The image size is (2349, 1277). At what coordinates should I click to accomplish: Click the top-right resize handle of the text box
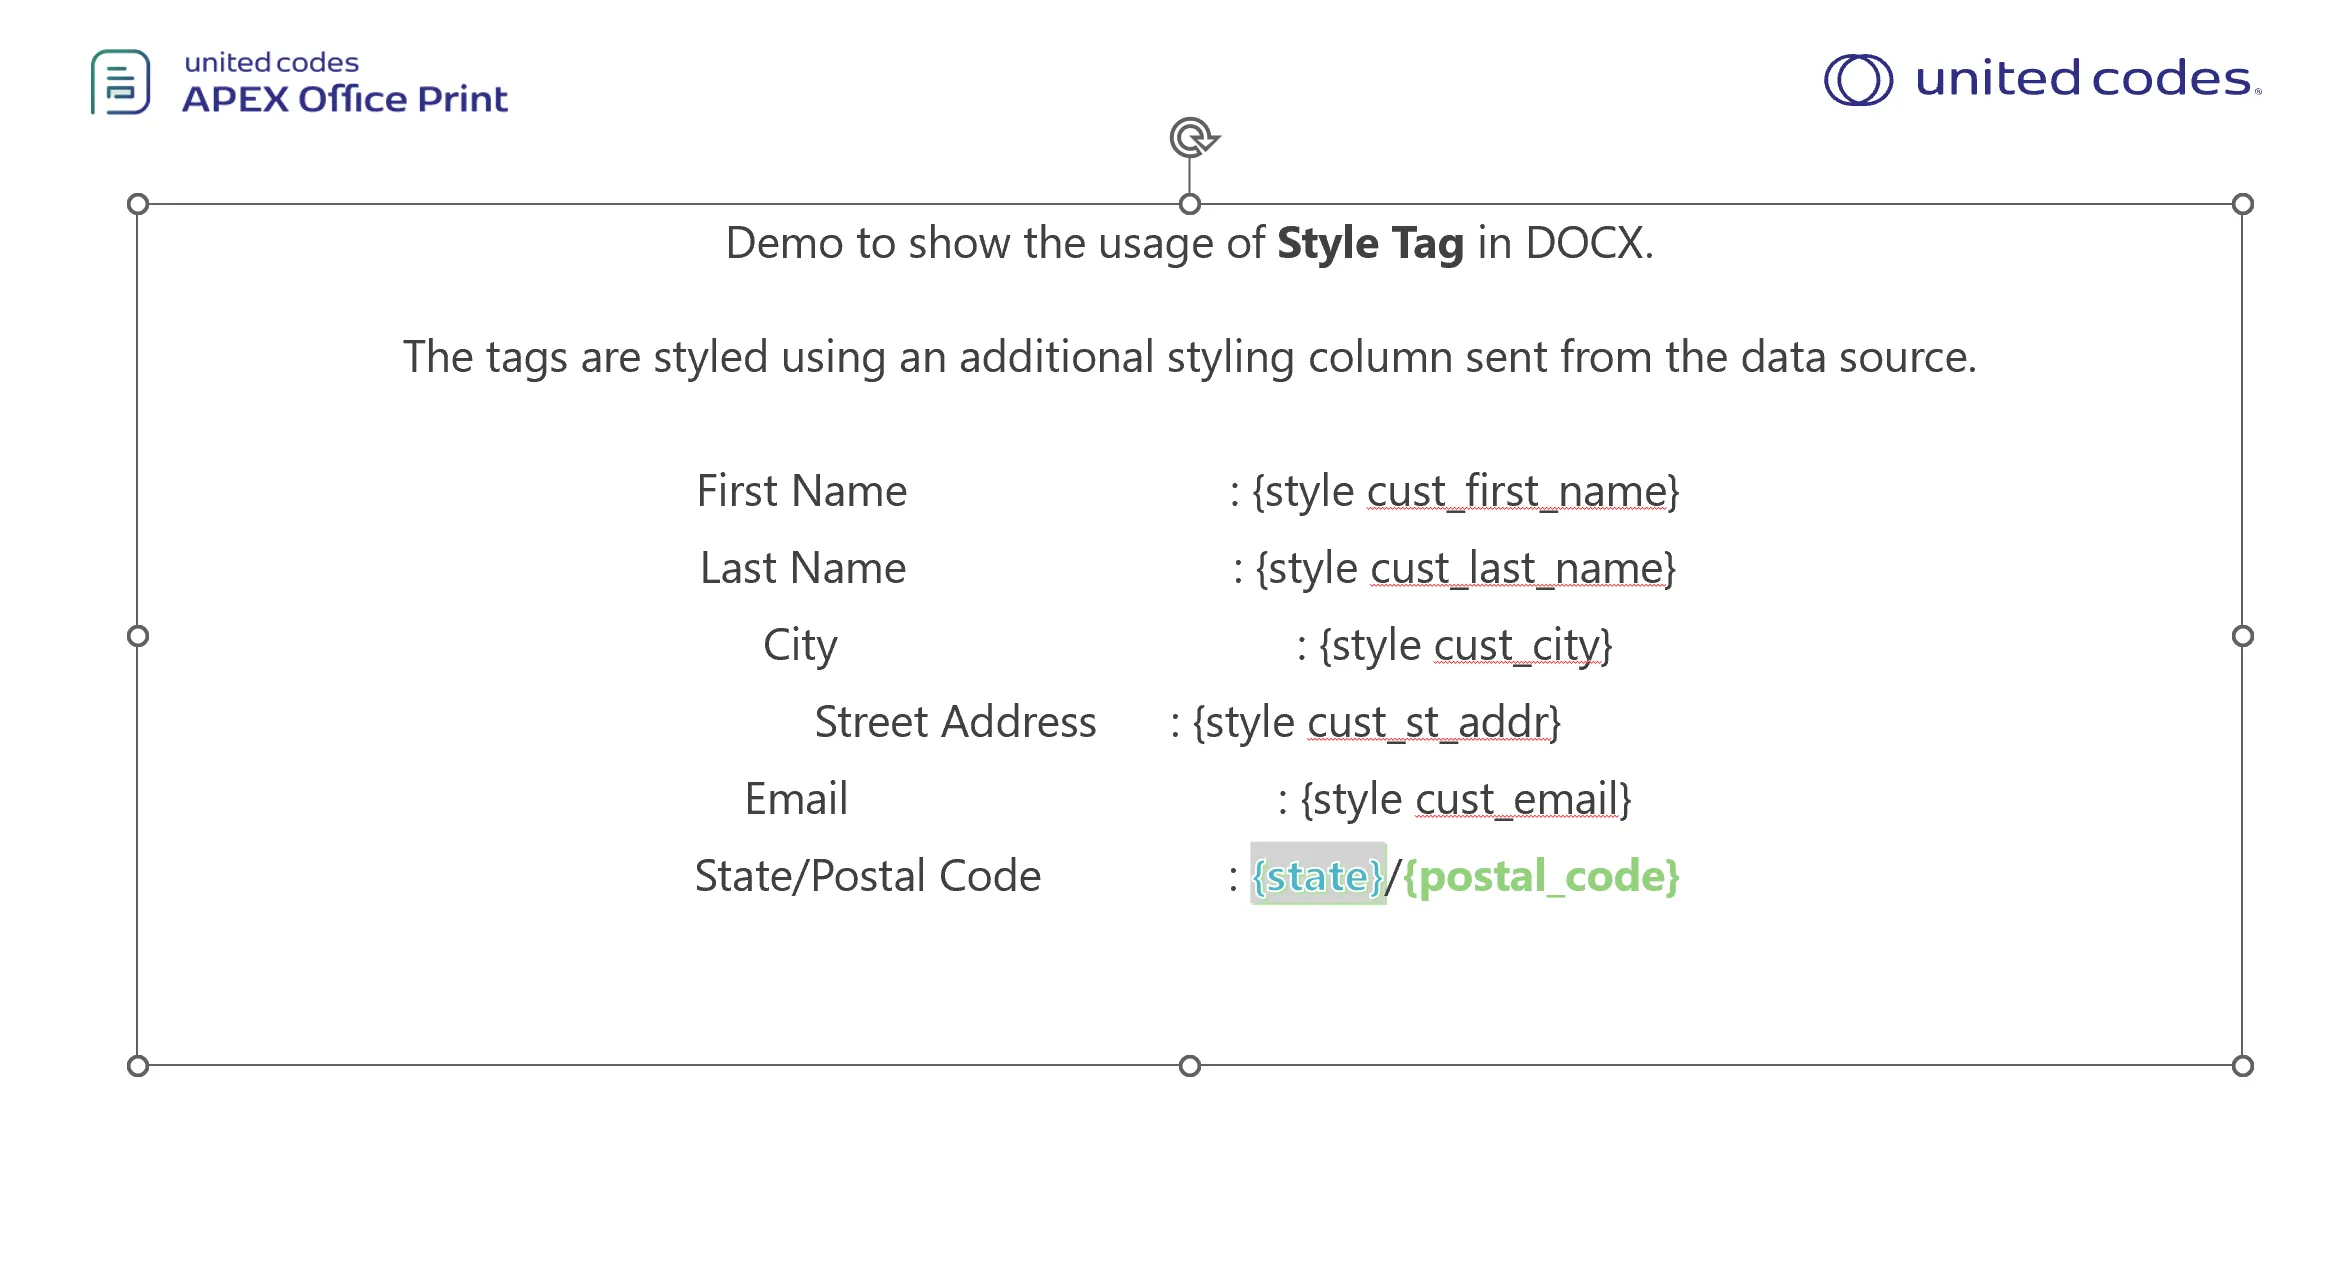point(2243,204)
